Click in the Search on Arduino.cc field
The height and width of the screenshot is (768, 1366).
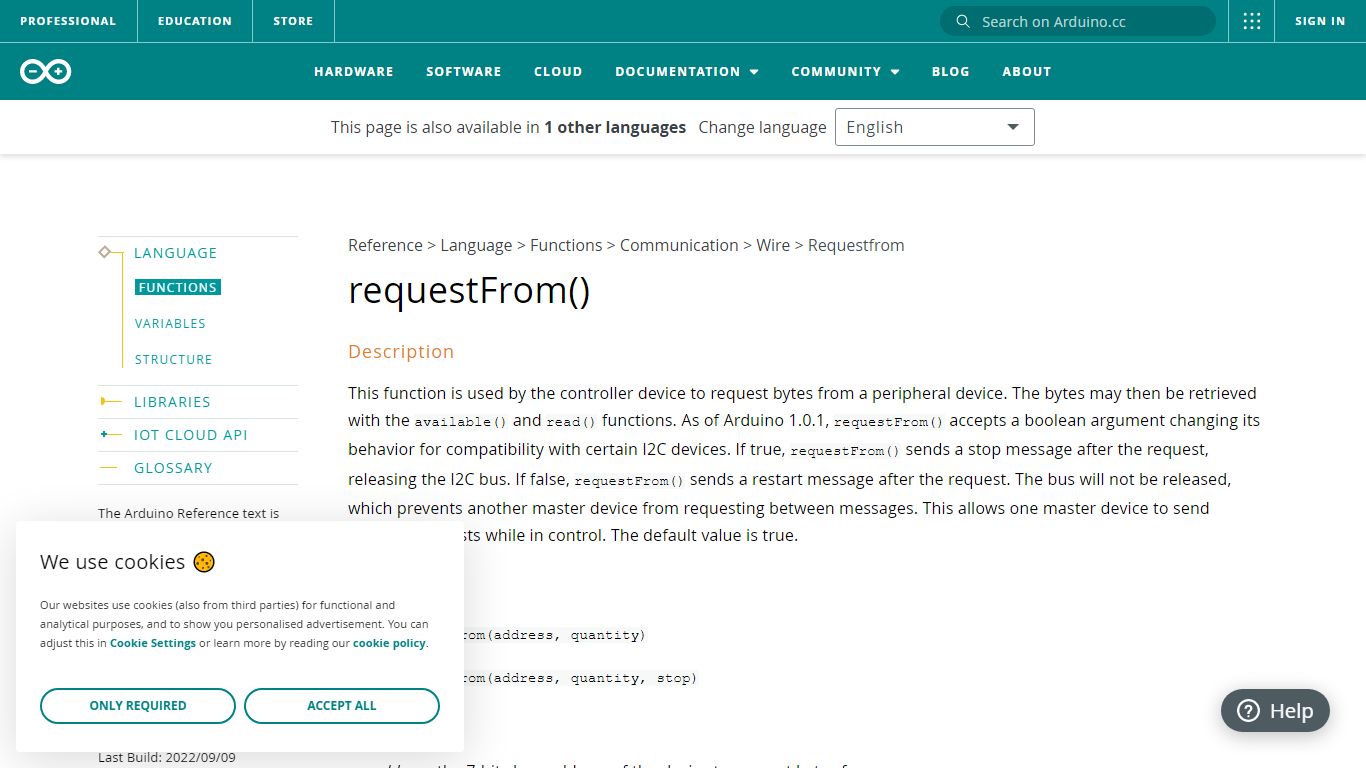[x=1078, y=21]
